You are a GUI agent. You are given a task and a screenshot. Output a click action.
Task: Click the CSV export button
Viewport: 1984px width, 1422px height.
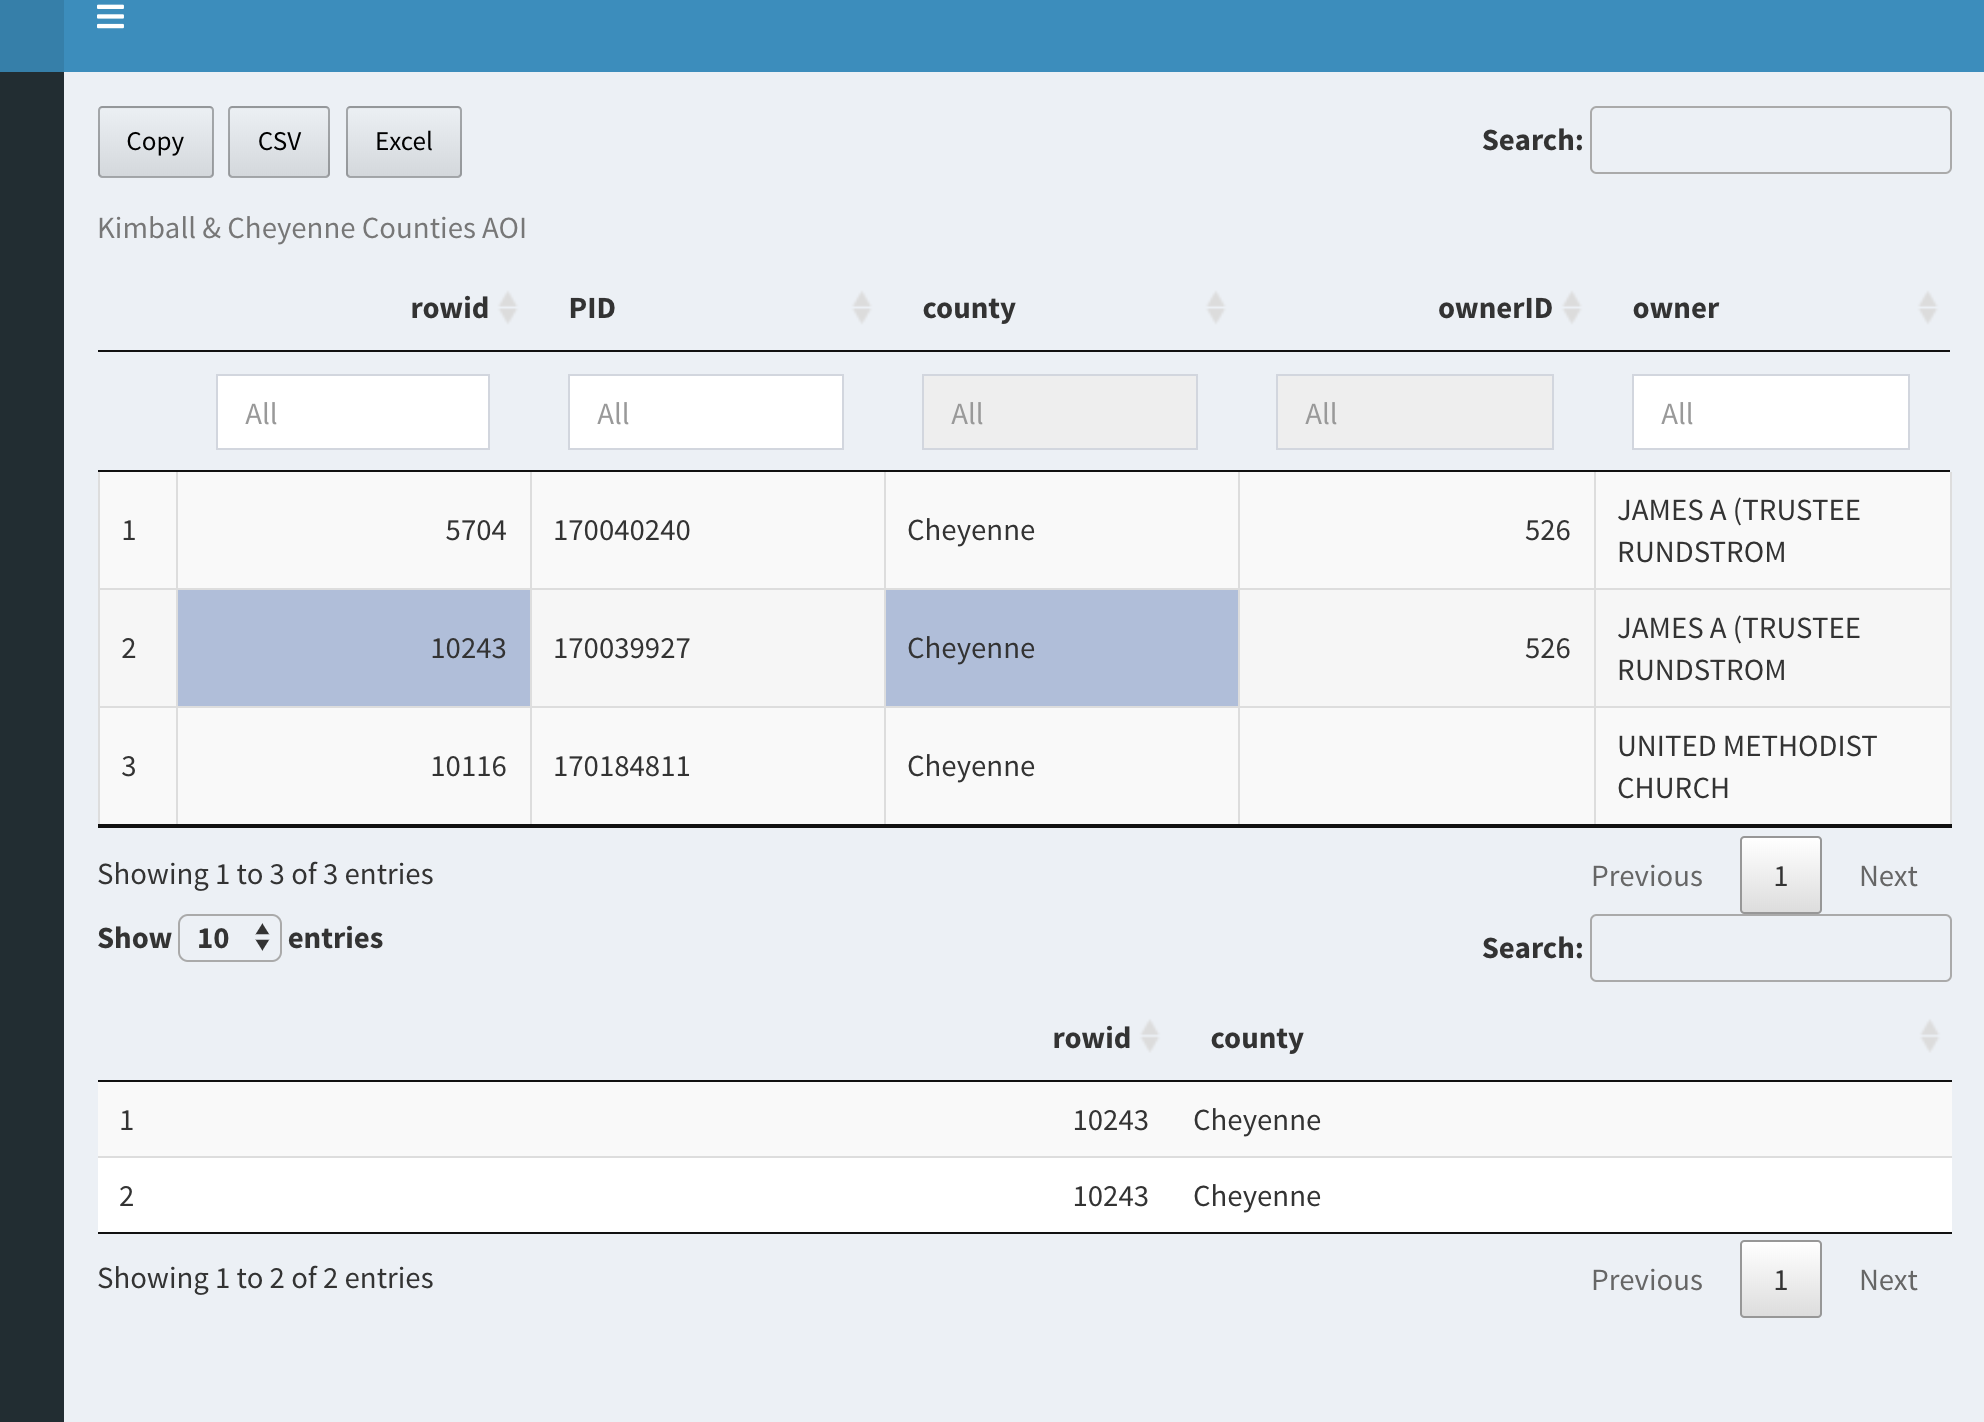tap(279, 140)
